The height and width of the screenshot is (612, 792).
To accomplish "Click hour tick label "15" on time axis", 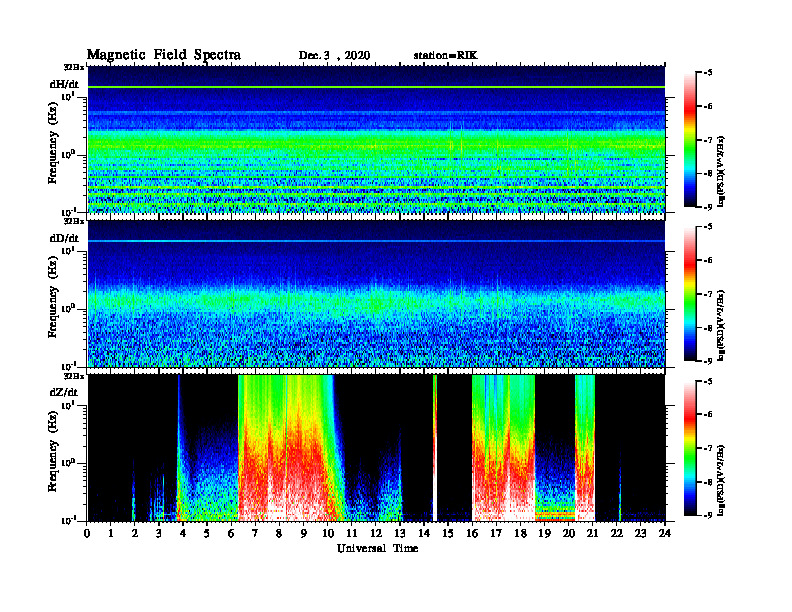I will [448, 534].
